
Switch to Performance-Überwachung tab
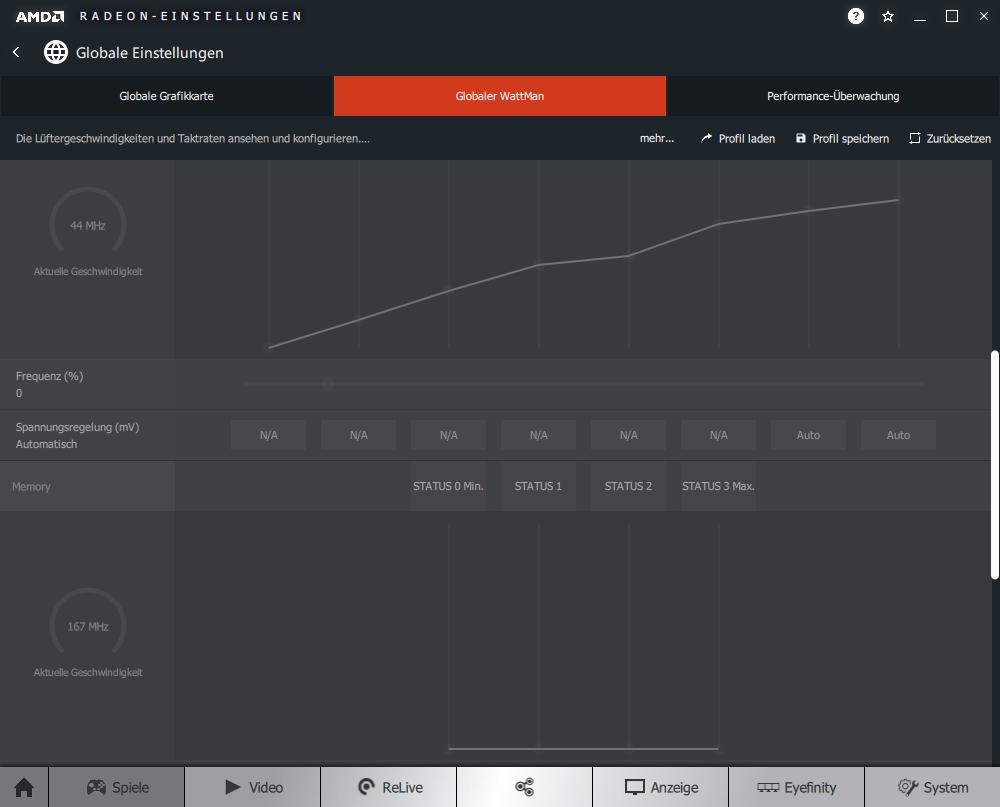833,96
